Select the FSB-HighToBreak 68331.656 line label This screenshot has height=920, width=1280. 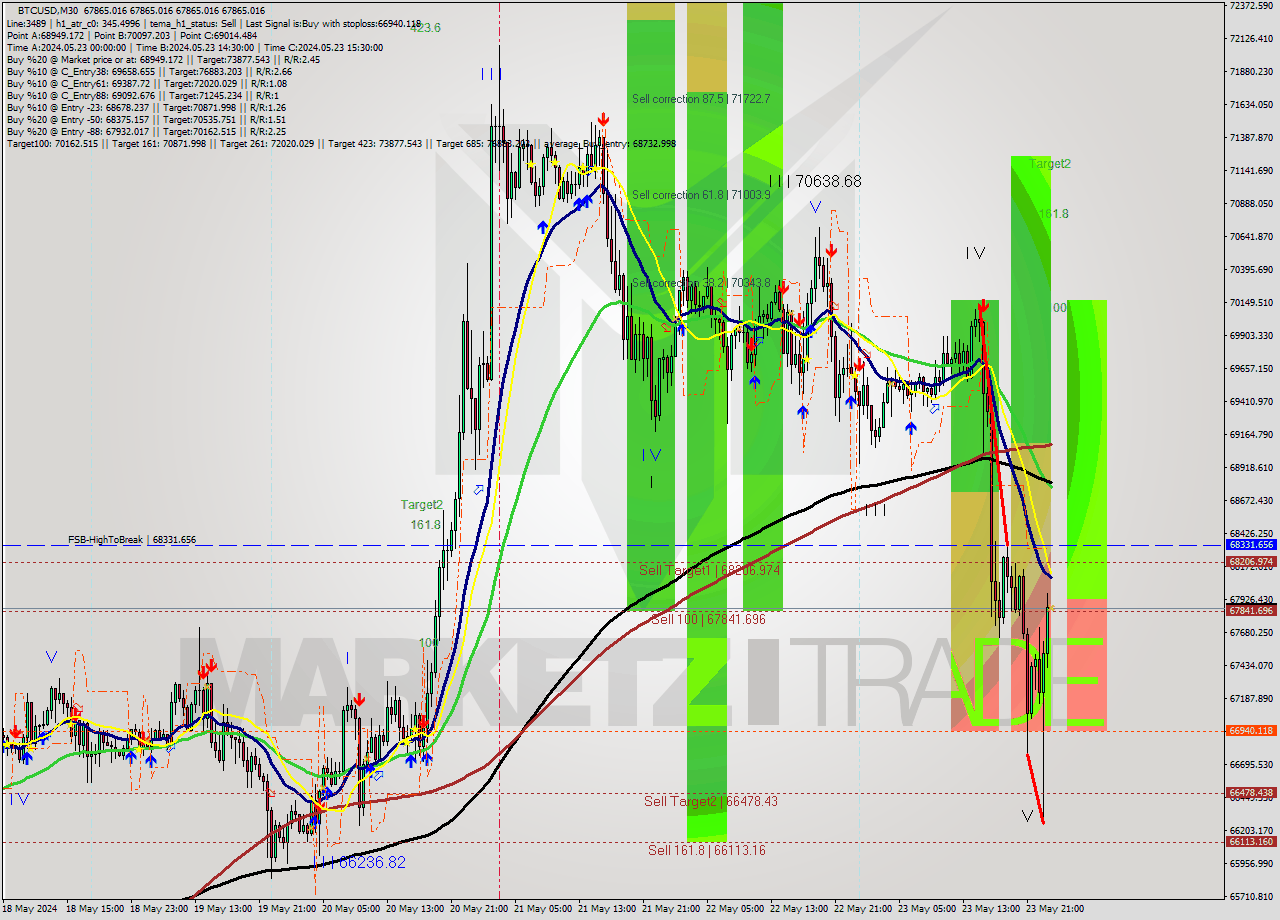click(x=132, y=540)
